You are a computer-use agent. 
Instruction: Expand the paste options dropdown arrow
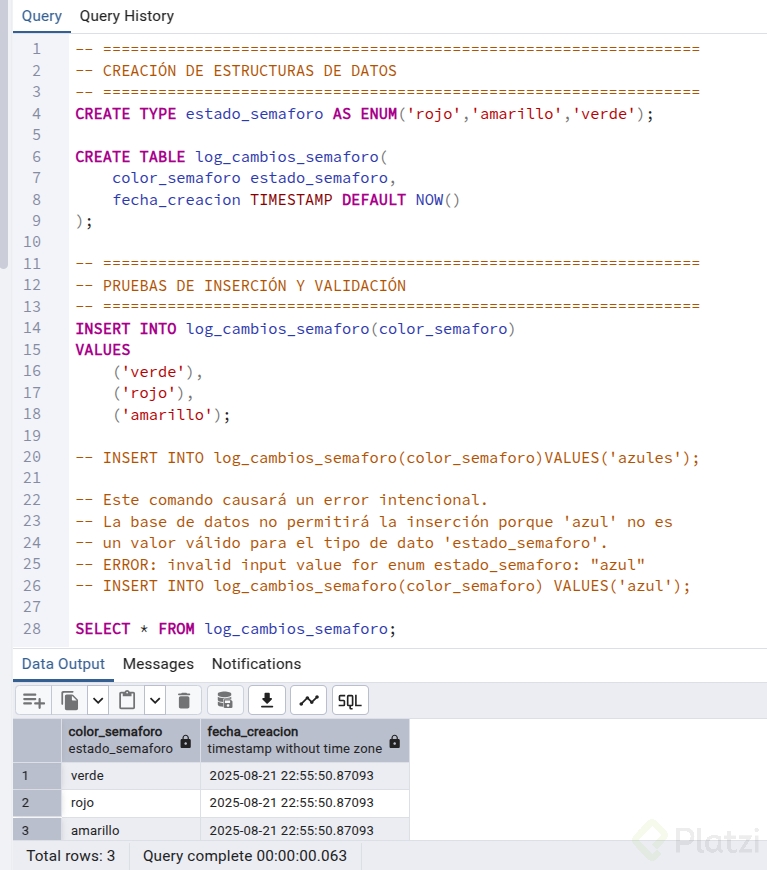(x=155, y=701)
